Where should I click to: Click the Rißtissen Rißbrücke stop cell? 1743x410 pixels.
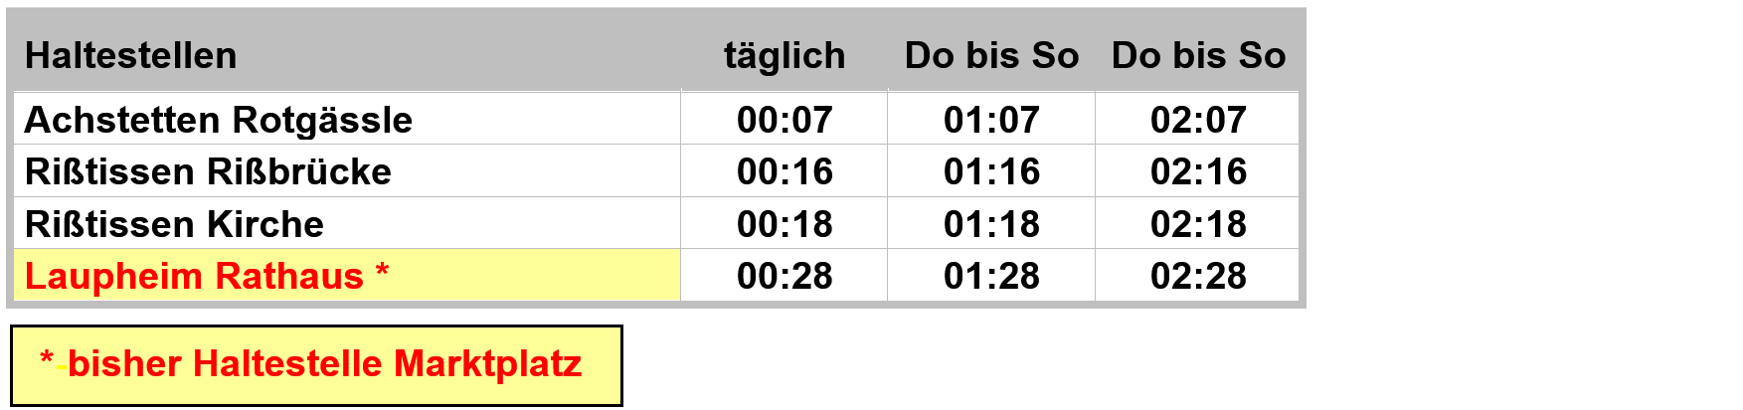pyautogui.click(x=347, y=171)
